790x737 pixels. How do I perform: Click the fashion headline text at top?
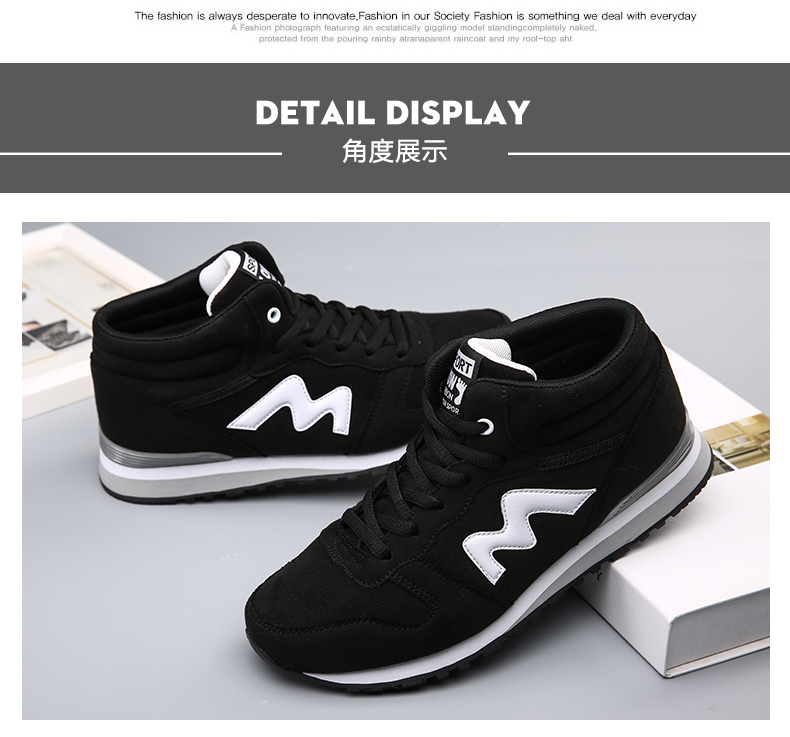coord(415,16)
